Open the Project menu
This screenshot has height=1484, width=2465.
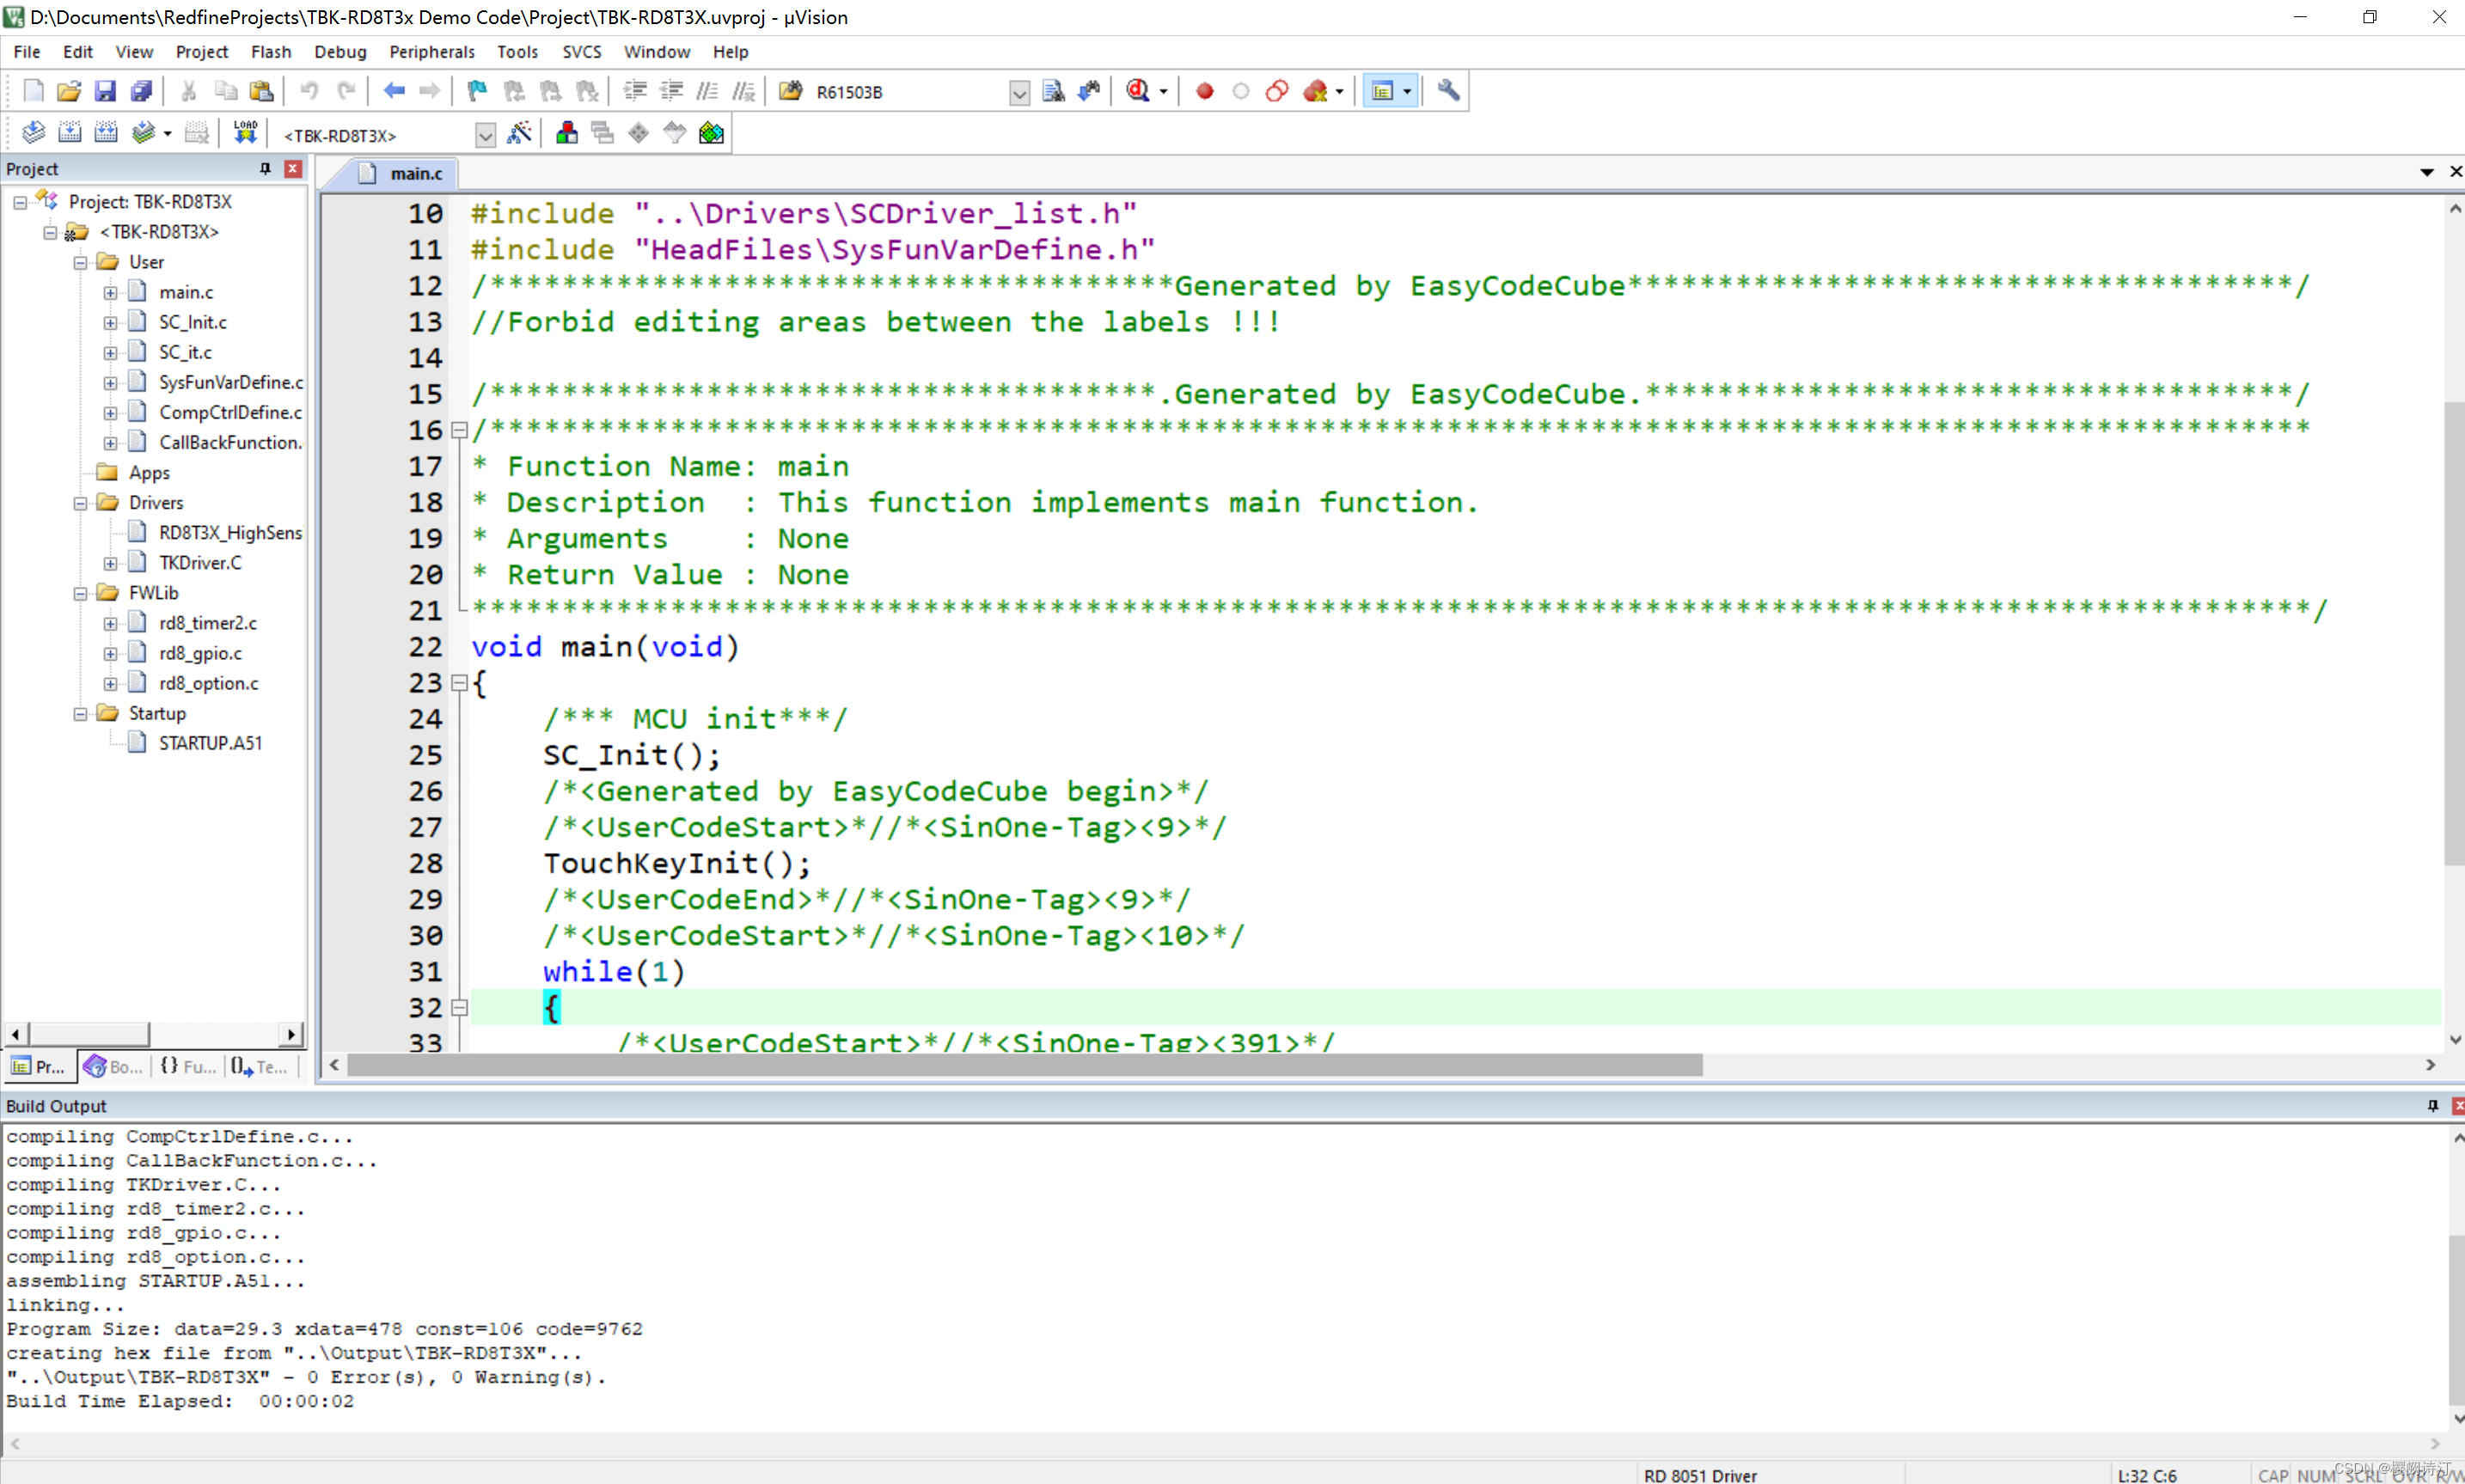[x=201, y=52]
